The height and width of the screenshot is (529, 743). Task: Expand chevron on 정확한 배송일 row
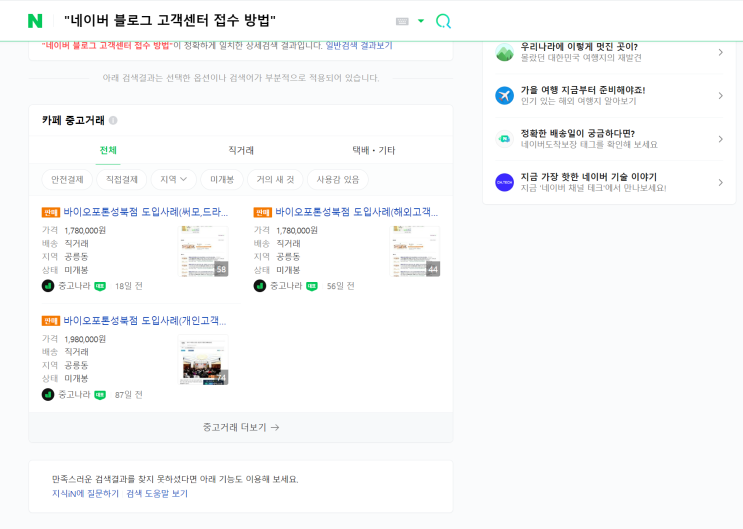(x=720, y=139)
